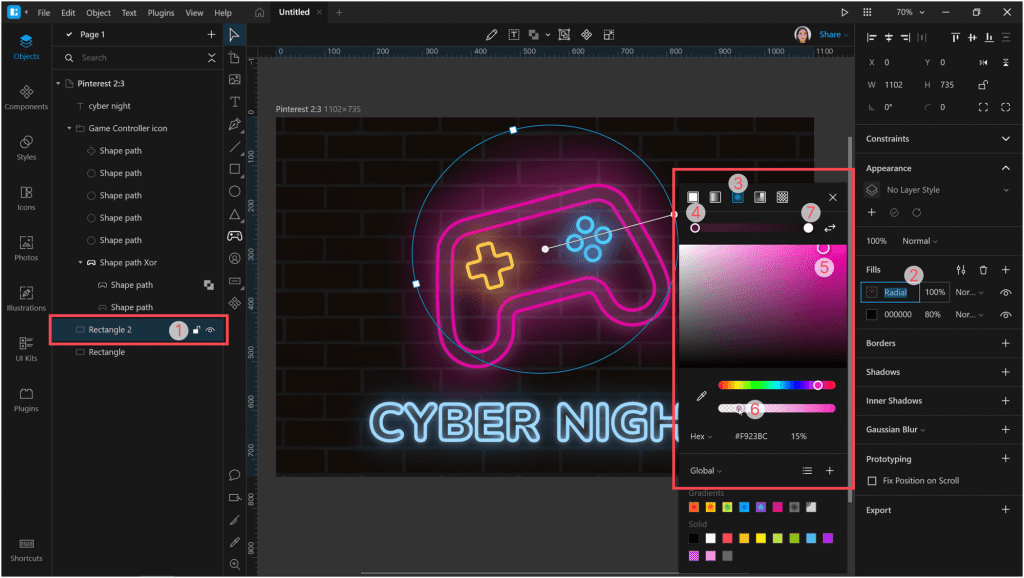Start prototype preview with play button
Viewport: 1024px width, 578px height.
click(844, 12)
